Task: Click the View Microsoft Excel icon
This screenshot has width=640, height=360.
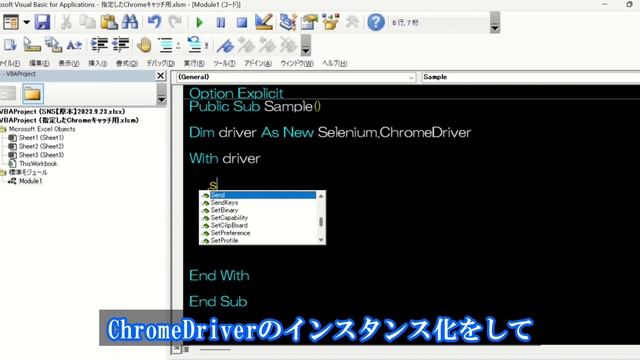Action: pos(11,22)
